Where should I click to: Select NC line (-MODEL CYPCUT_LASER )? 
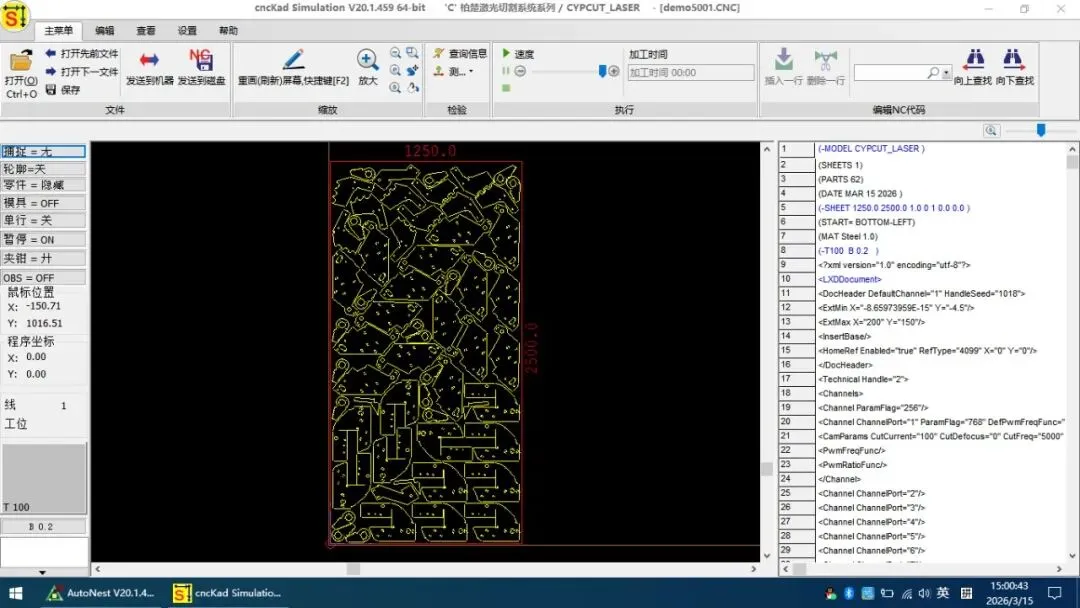tap(871, 148)
